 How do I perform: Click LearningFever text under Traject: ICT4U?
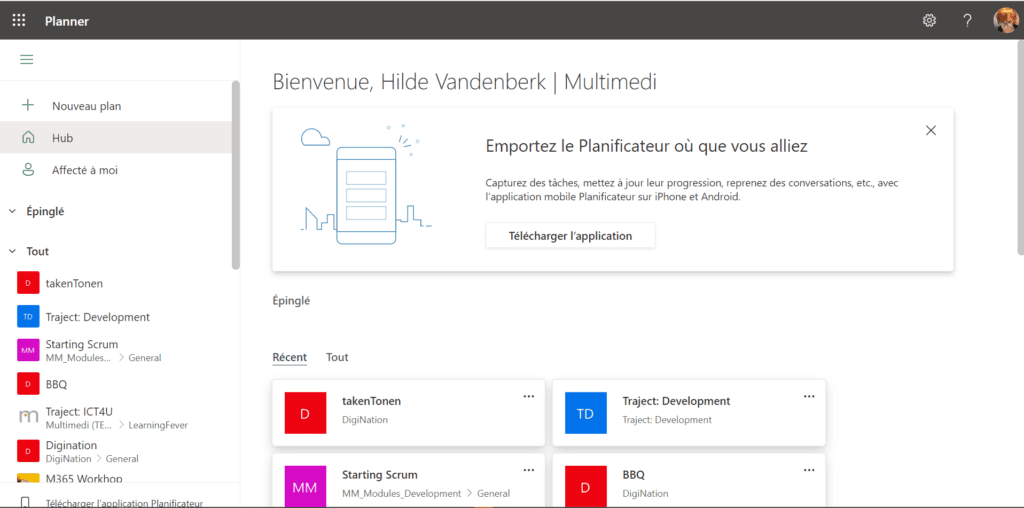(158, 425)
